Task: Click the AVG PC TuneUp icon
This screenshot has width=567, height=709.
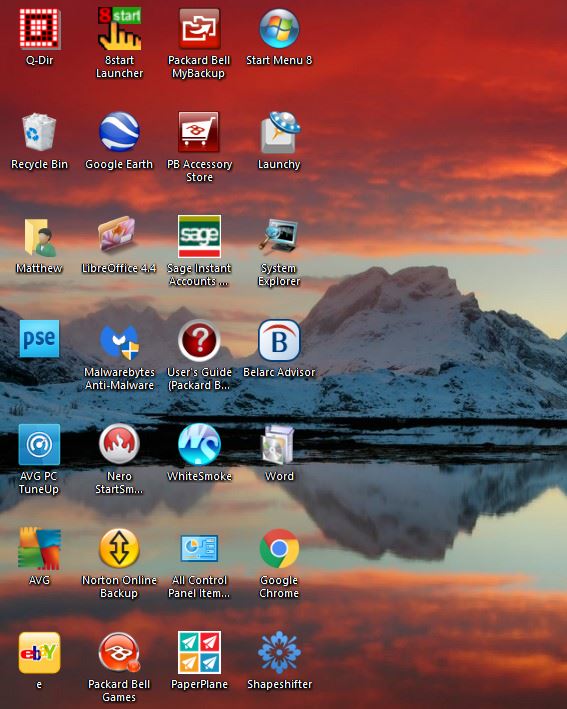Action: [x=39, y=444]
